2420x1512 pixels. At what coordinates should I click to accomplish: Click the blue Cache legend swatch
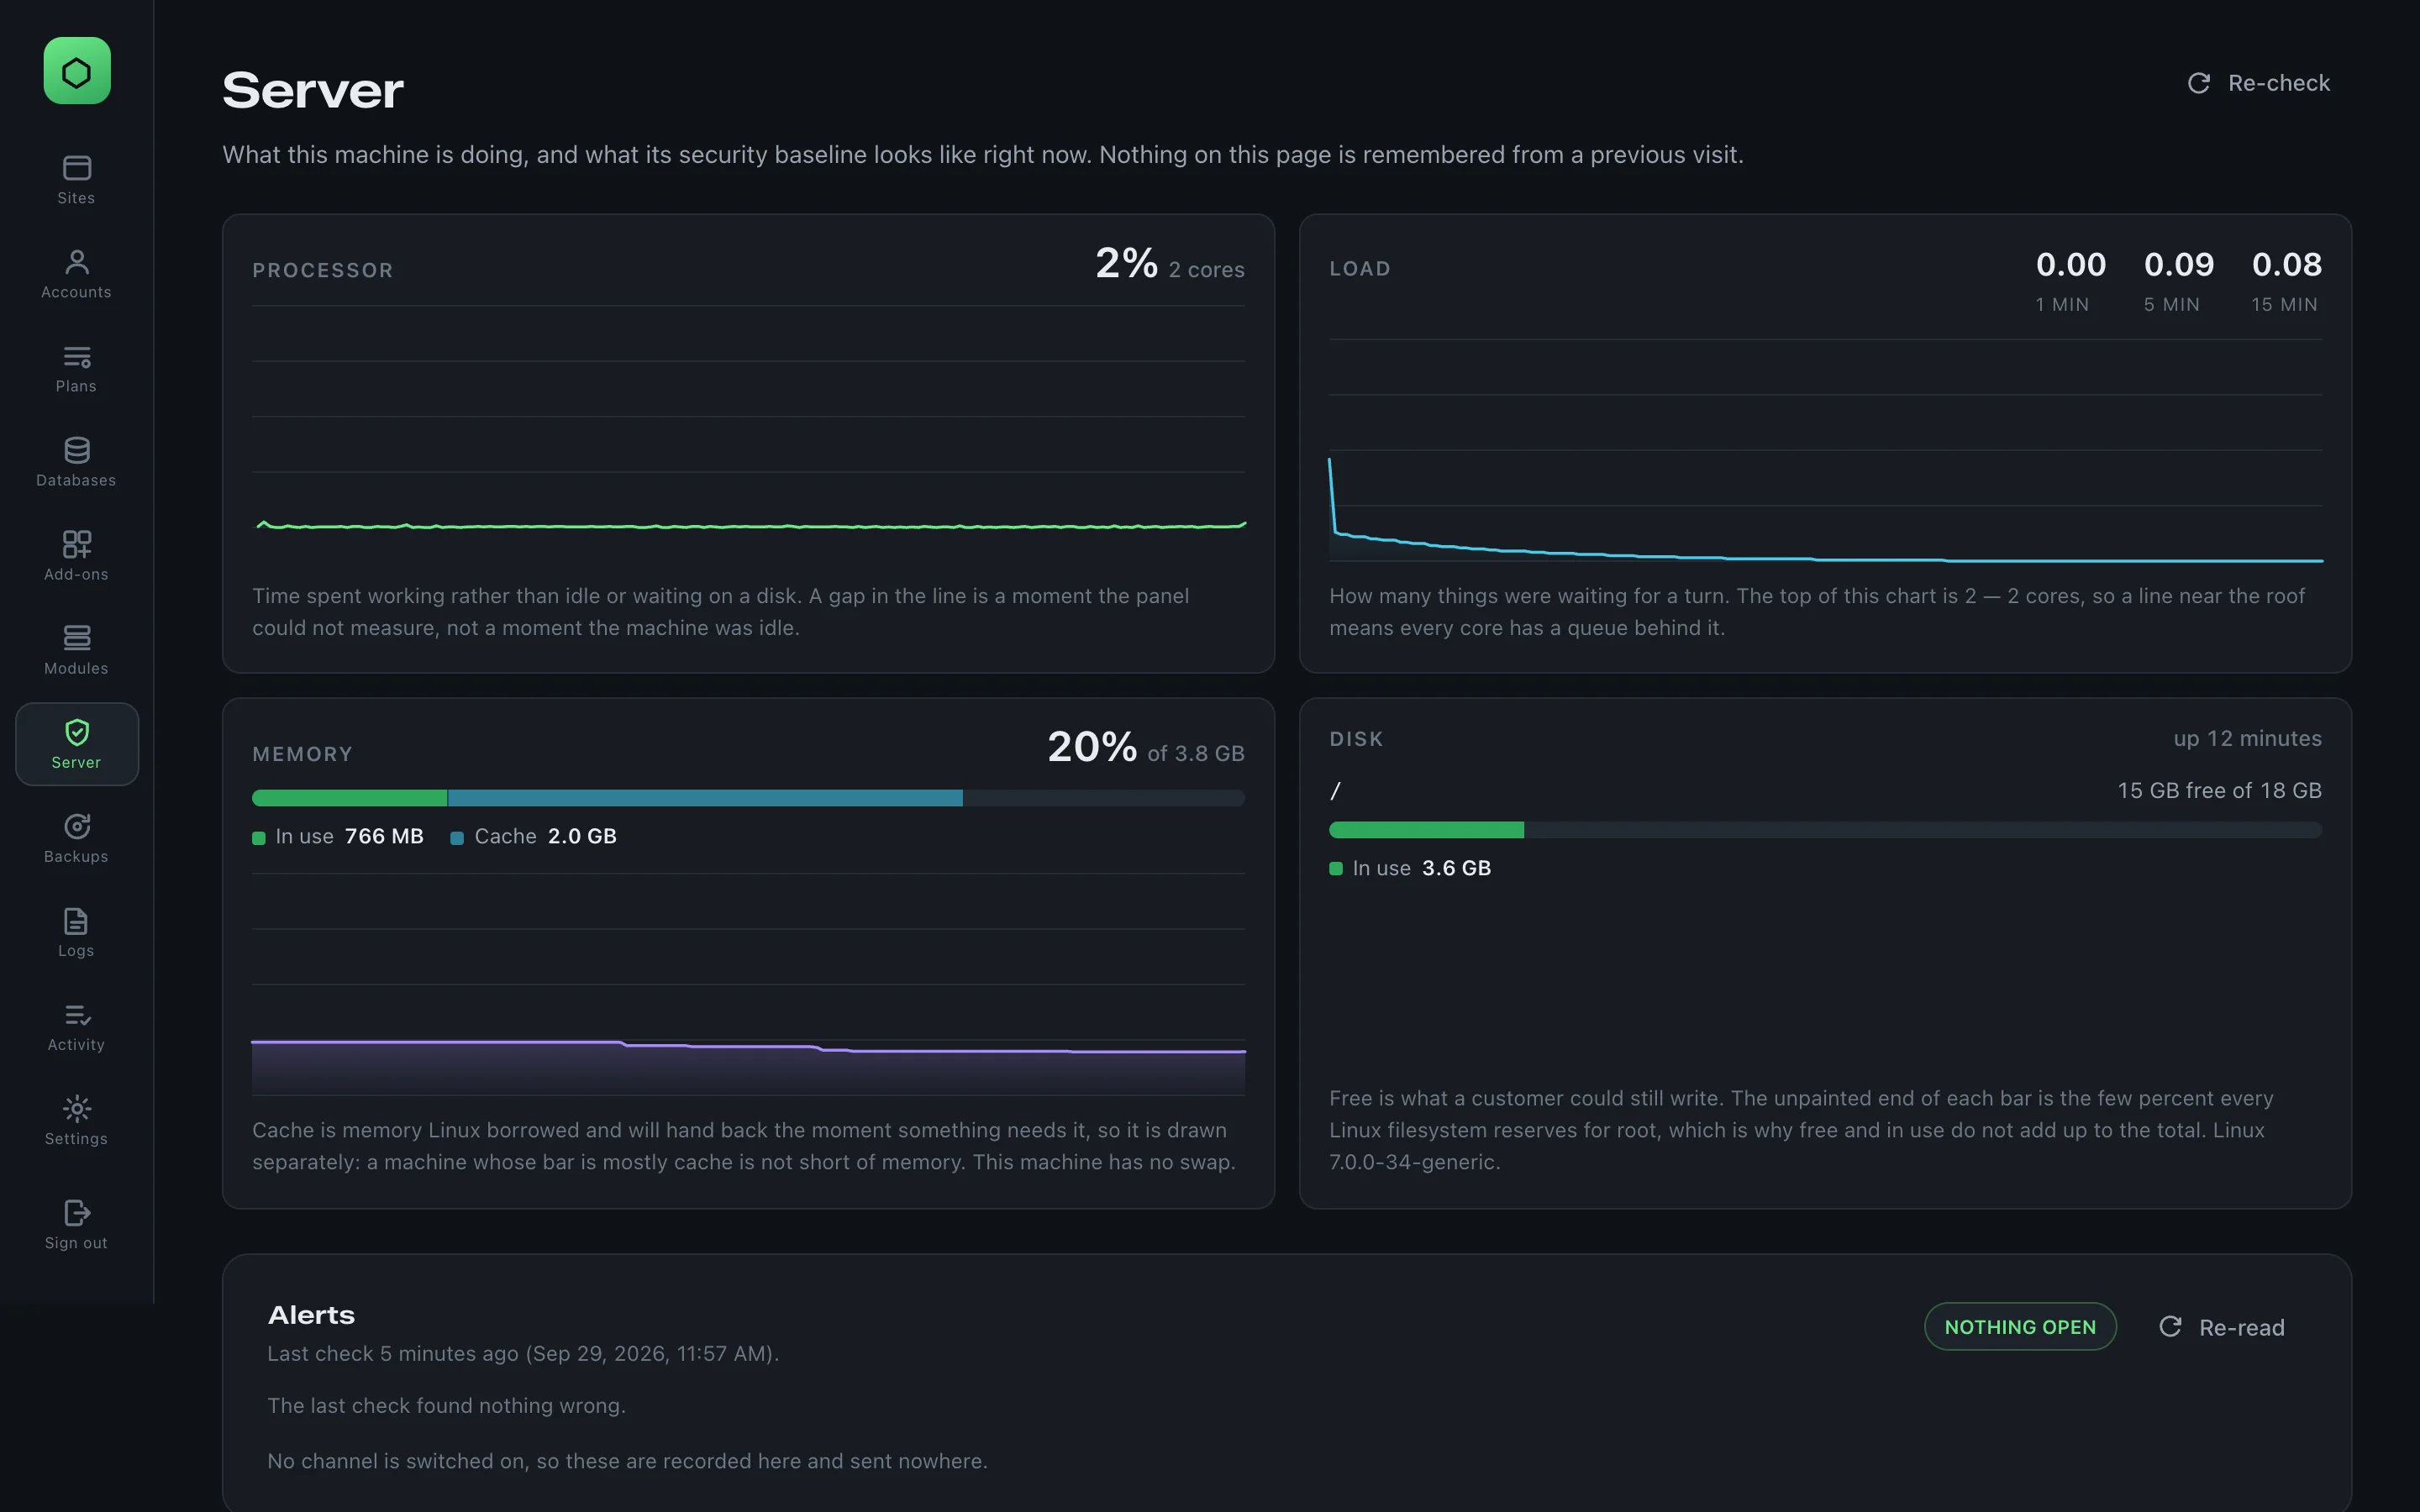click(457, 838)
